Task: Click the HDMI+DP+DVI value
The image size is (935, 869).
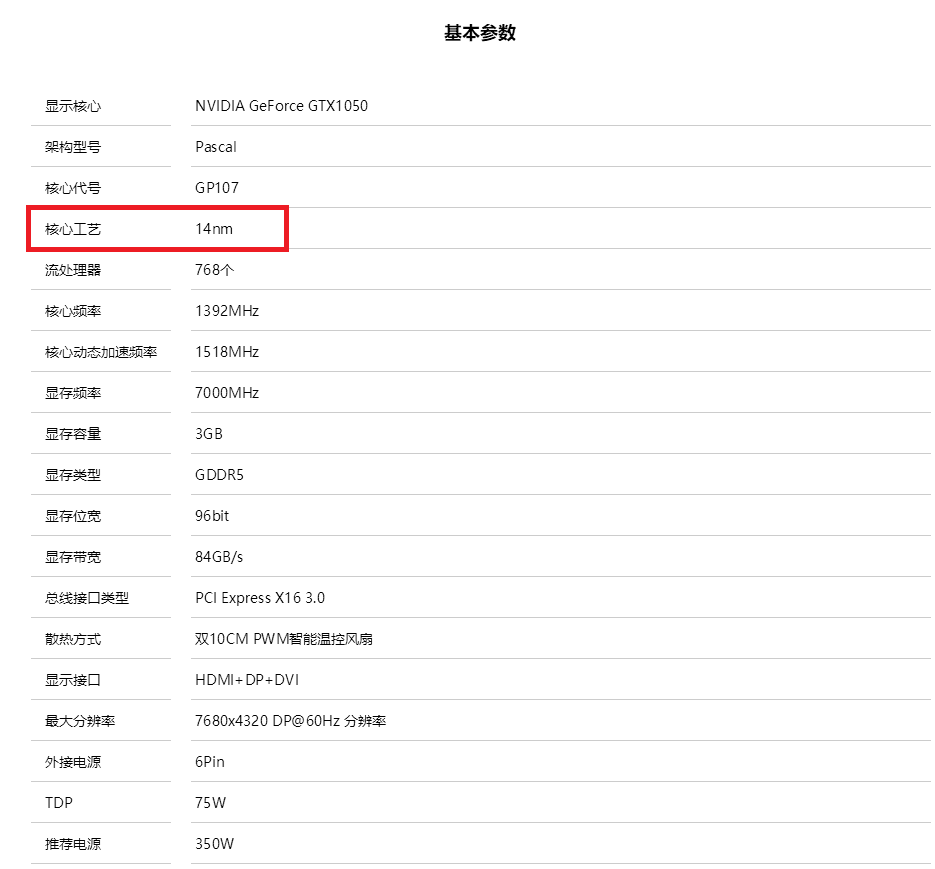Action: coord(247,681)
